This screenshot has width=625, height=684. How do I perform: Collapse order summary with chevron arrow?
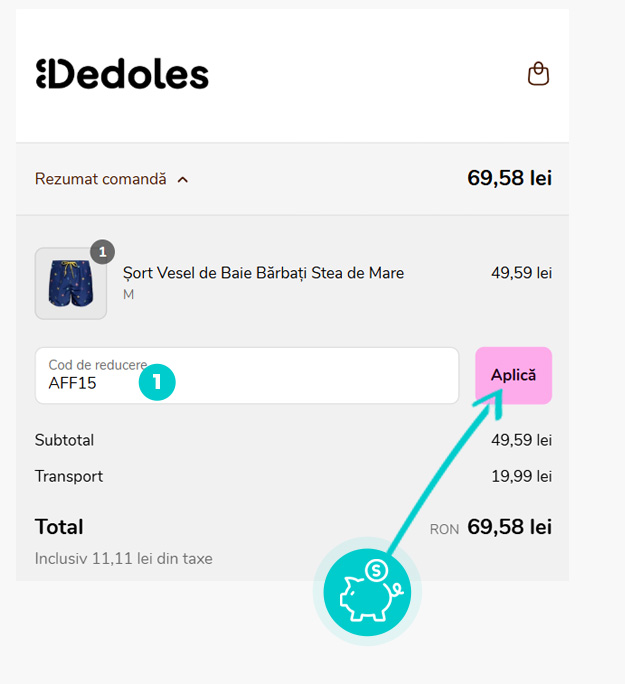point(182,180)
